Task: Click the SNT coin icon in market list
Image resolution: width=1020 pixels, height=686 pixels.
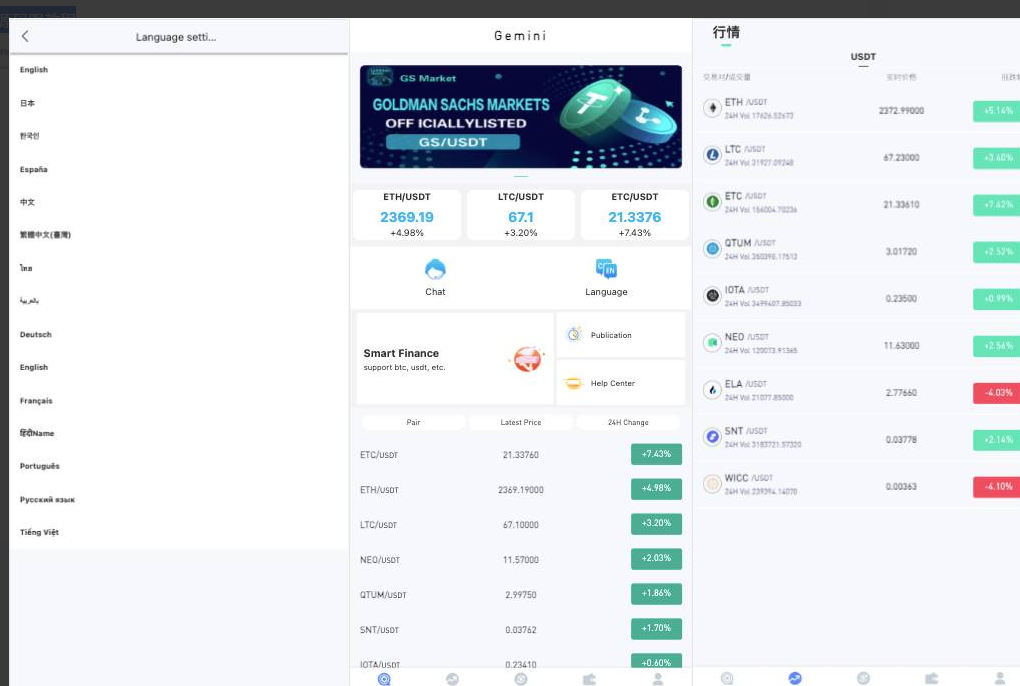Action: 712,437
